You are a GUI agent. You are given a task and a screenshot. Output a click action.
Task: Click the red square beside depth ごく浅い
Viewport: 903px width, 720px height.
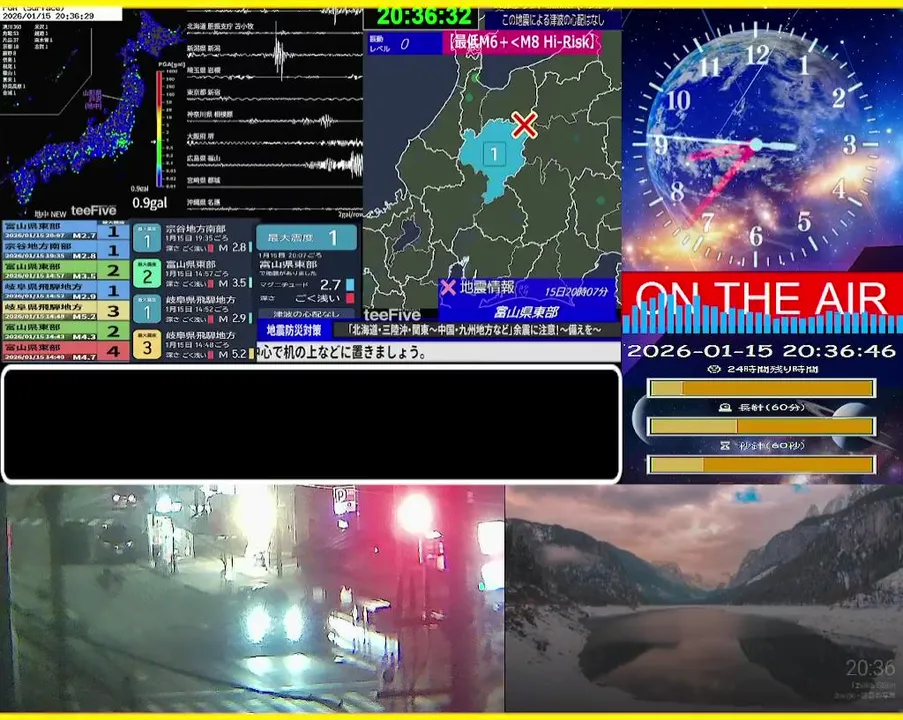coord(350,298)
